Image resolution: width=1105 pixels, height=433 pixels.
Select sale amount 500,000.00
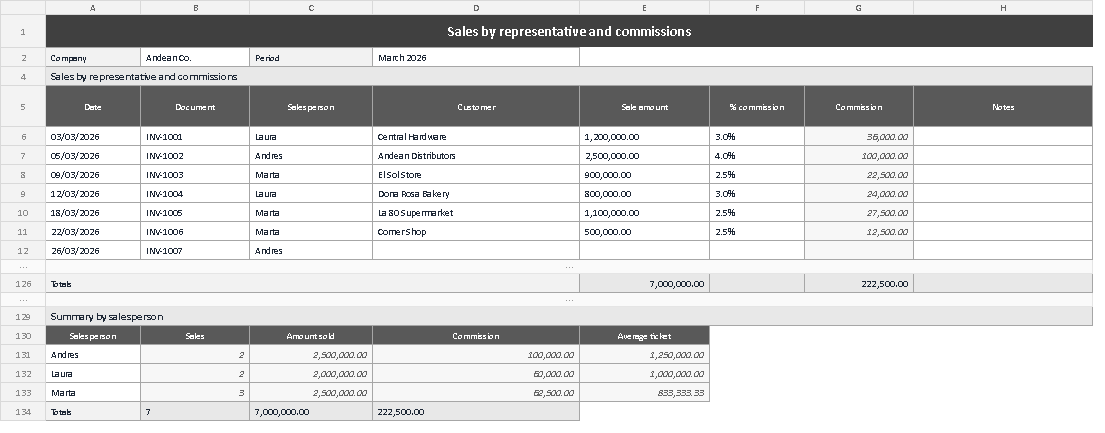click(x=644, y=232)
